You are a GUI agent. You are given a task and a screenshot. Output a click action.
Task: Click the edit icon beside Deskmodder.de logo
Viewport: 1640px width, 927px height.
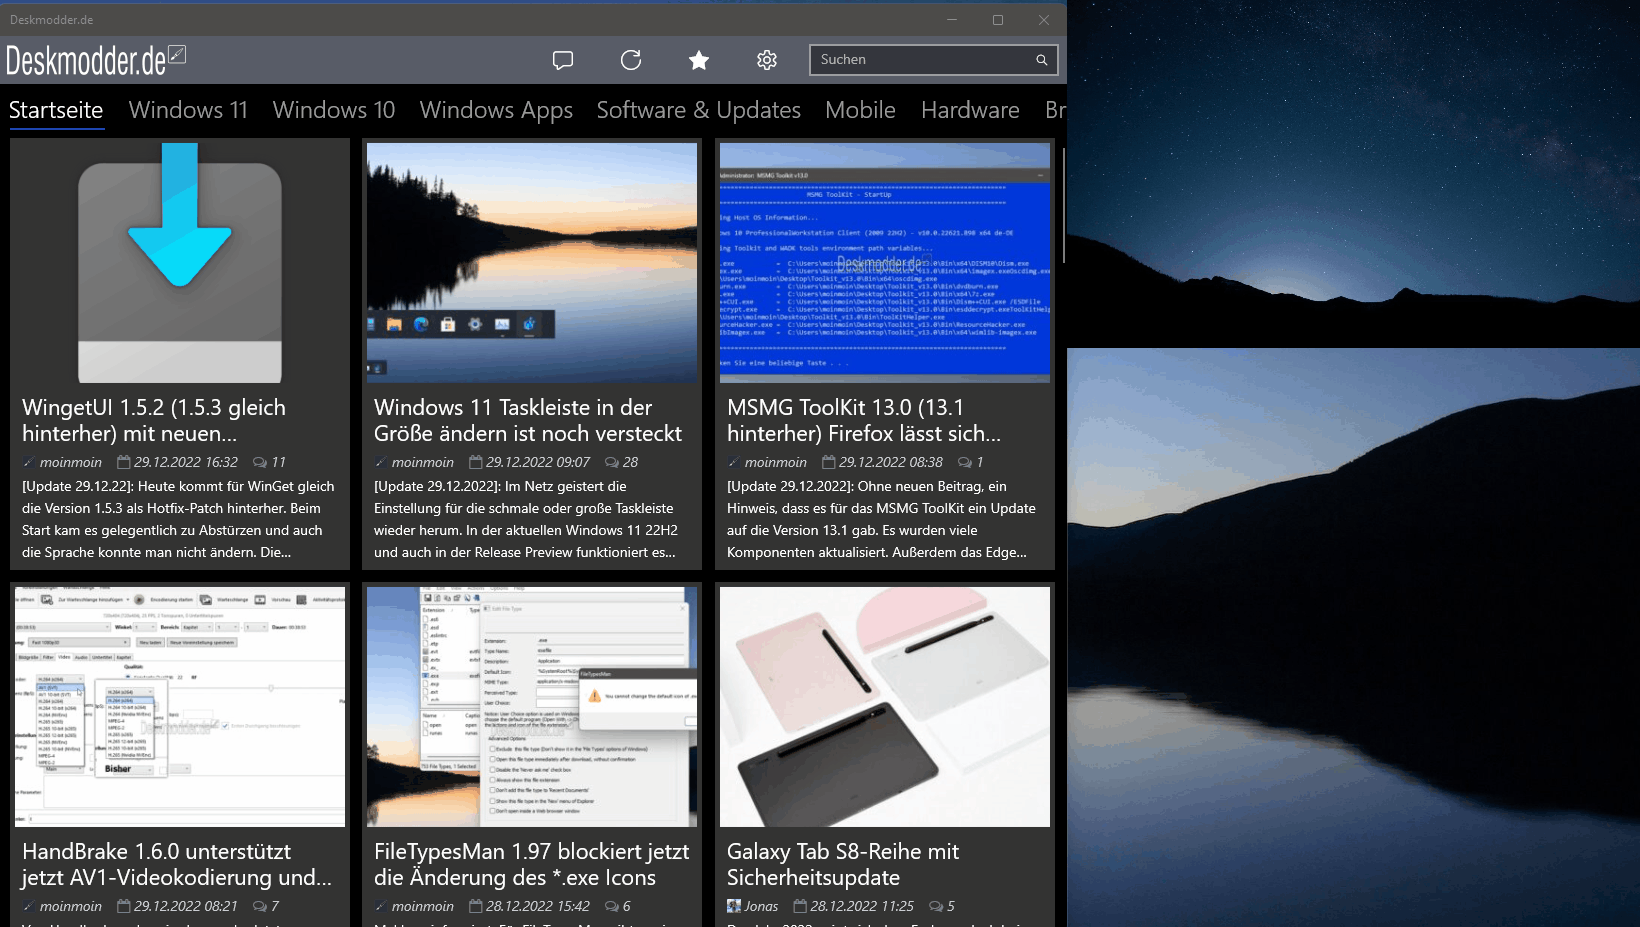click(177, 54)
